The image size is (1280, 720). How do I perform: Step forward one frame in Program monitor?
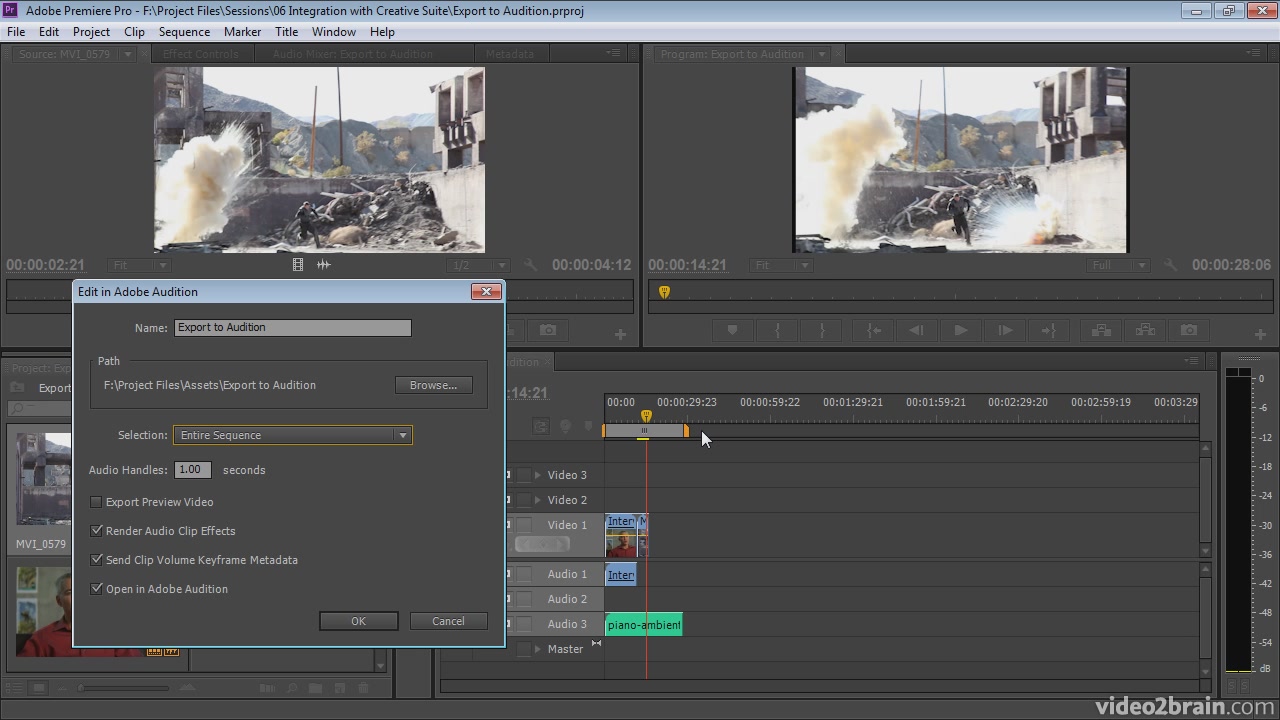[1005, 330]
